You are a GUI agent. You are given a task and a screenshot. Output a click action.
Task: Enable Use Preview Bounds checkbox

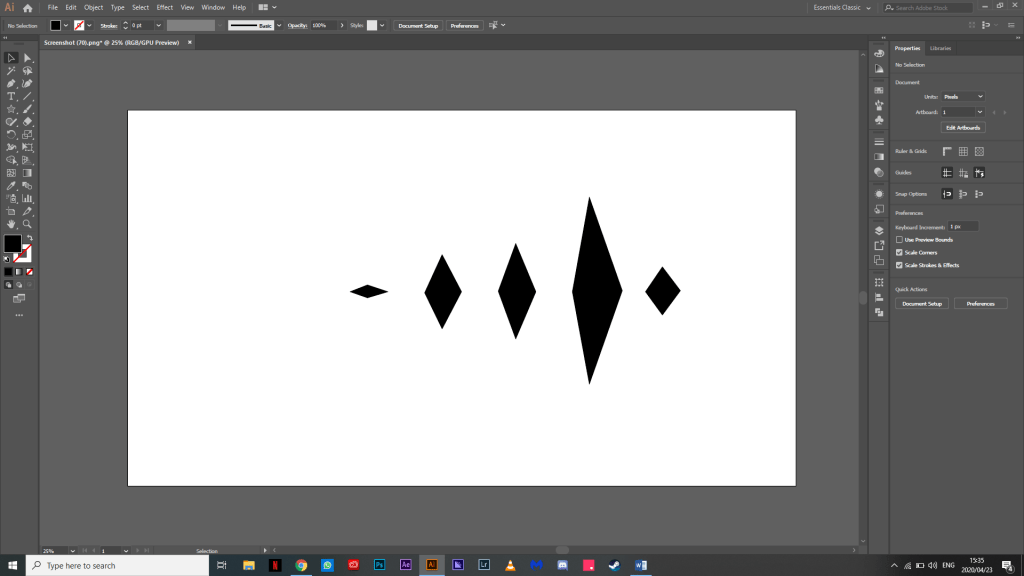coord(899,240)
